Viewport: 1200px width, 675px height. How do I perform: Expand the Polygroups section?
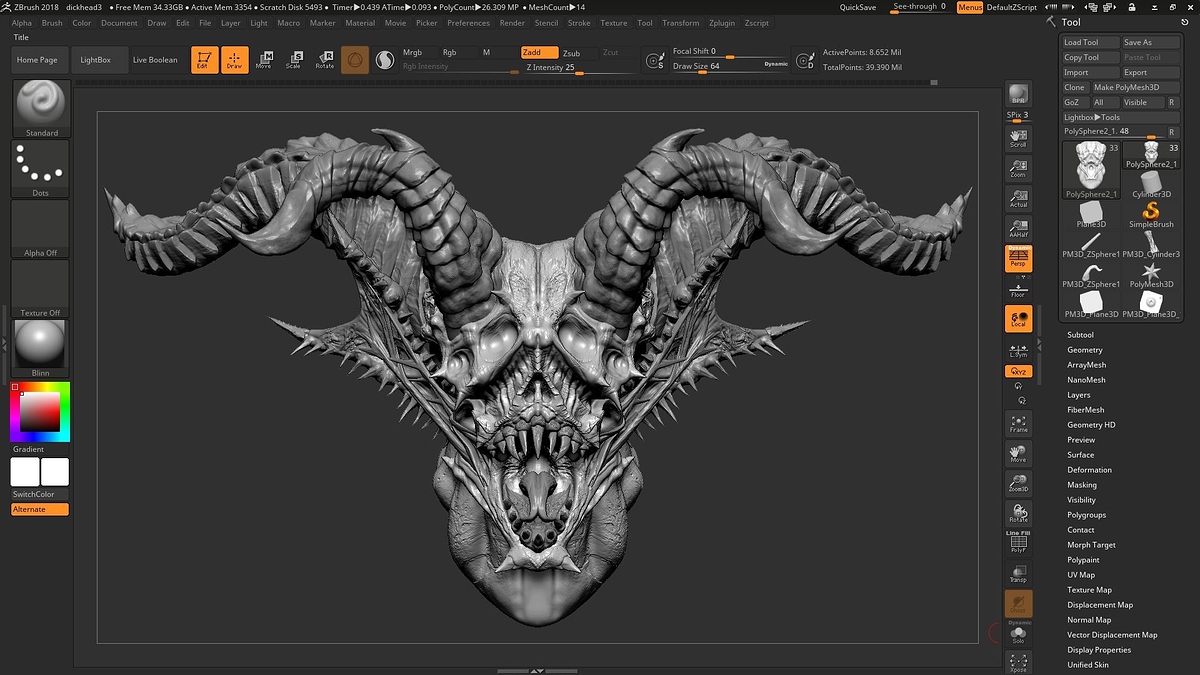[x=1086, y=515]
